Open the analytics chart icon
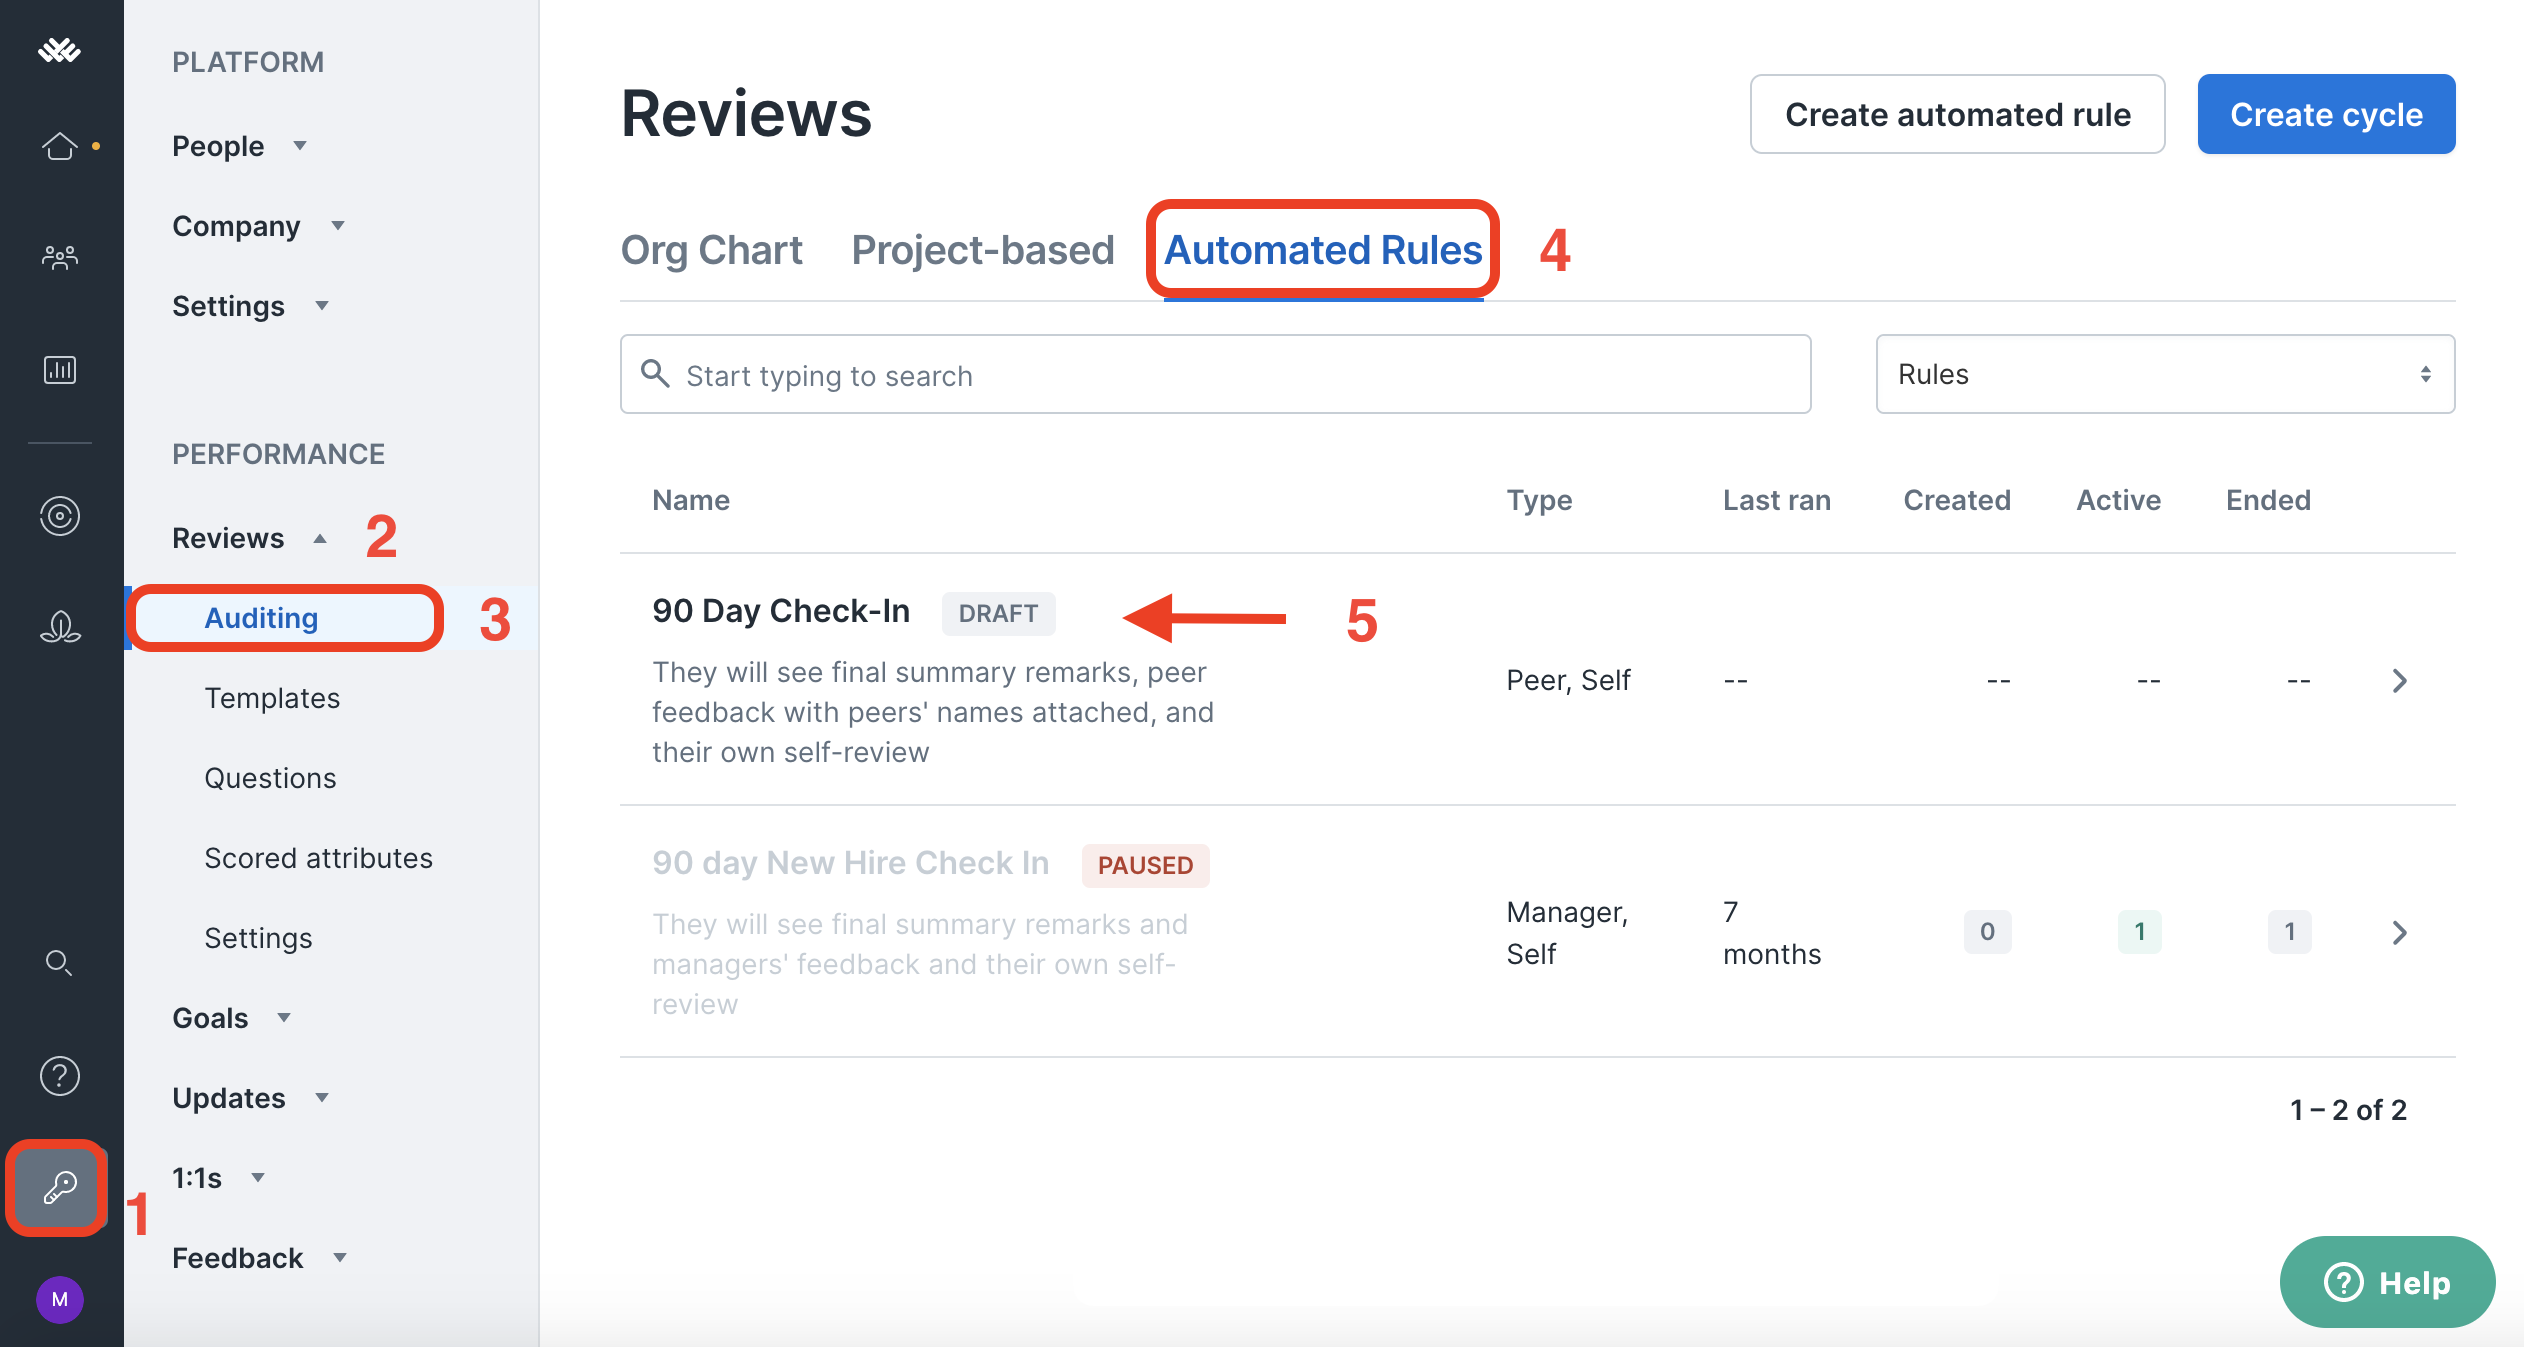 (60, 370)
